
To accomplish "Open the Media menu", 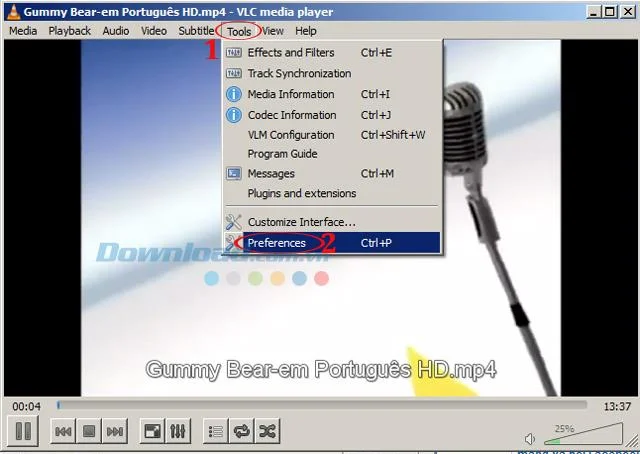I will click(x=23, y=31).
